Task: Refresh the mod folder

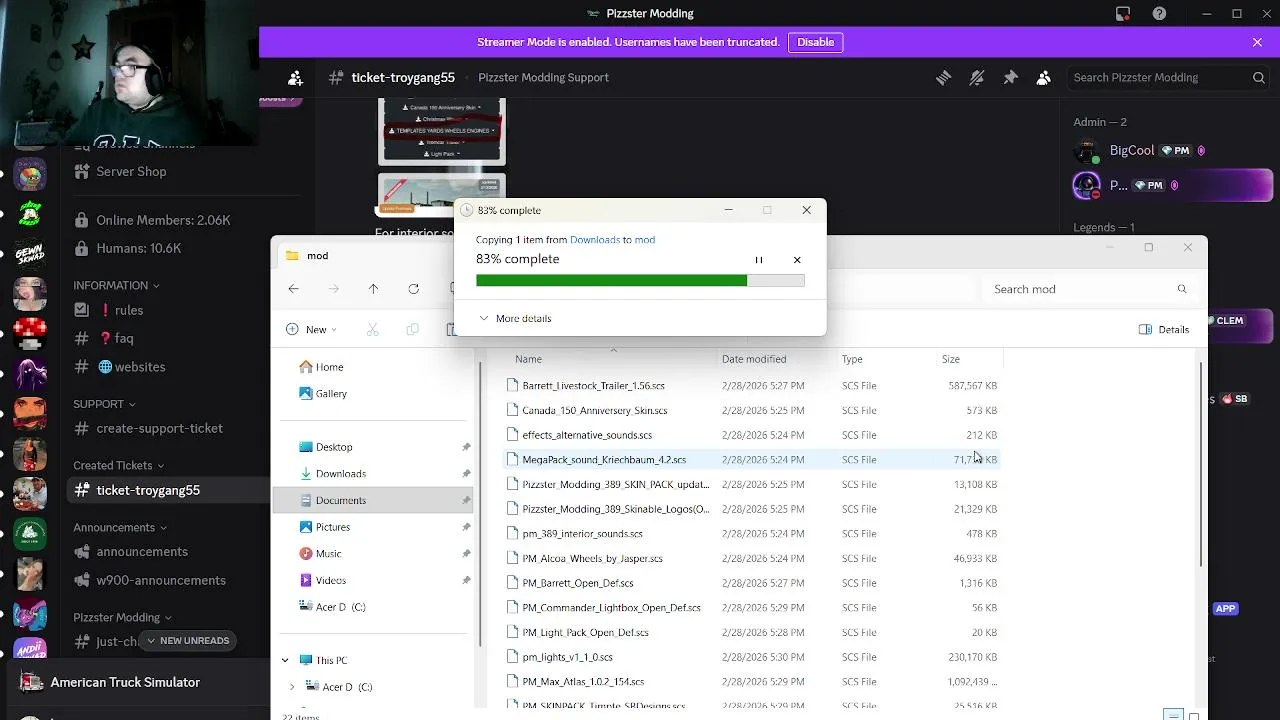Action: coord(413,289)
